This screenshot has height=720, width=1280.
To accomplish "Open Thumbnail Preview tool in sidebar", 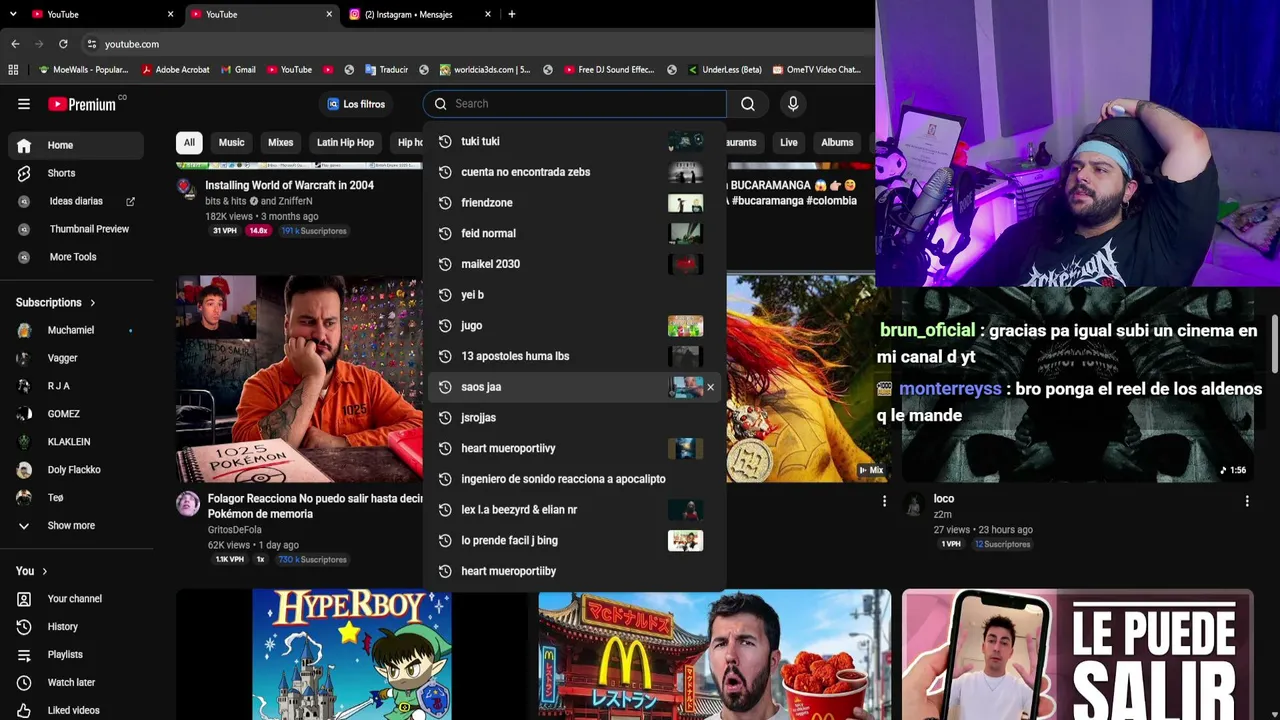I will pos(76,229).
